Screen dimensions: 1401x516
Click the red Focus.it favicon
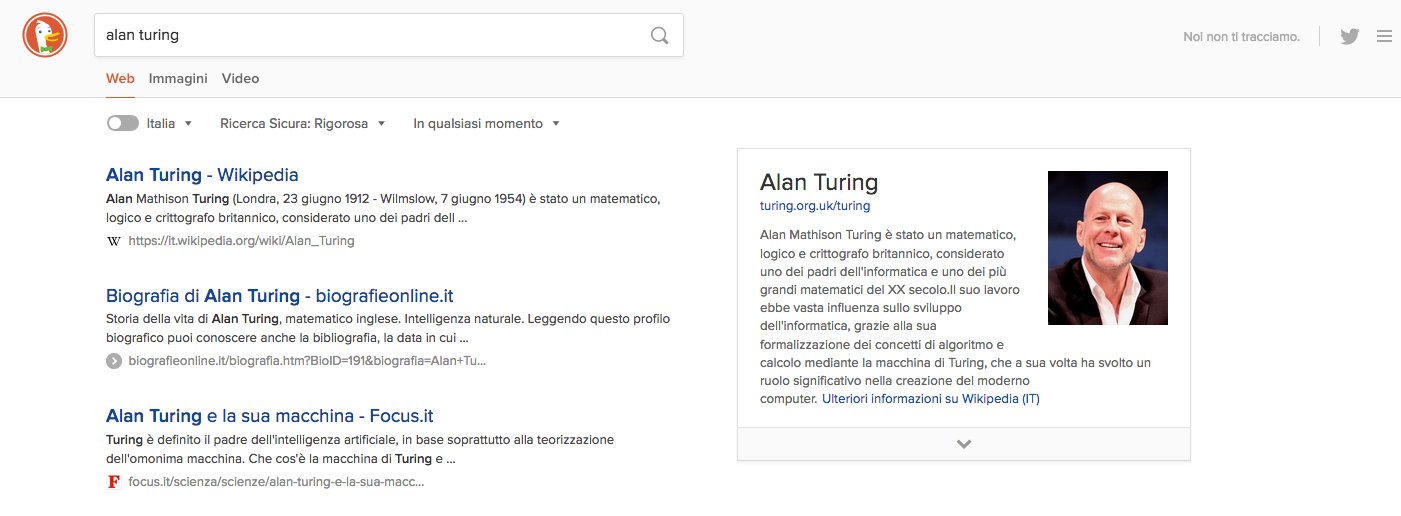pos(114,481)
